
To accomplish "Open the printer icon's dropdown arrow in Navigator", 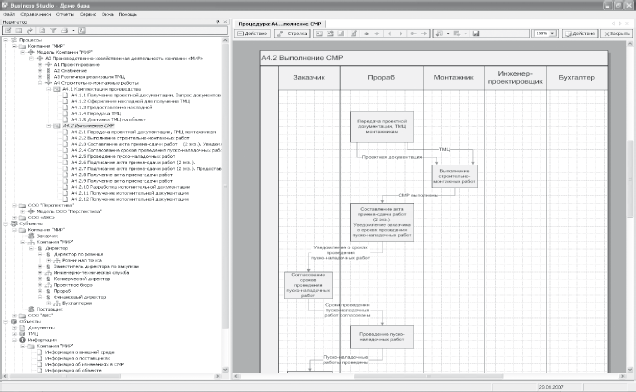I will pos(73,30).
